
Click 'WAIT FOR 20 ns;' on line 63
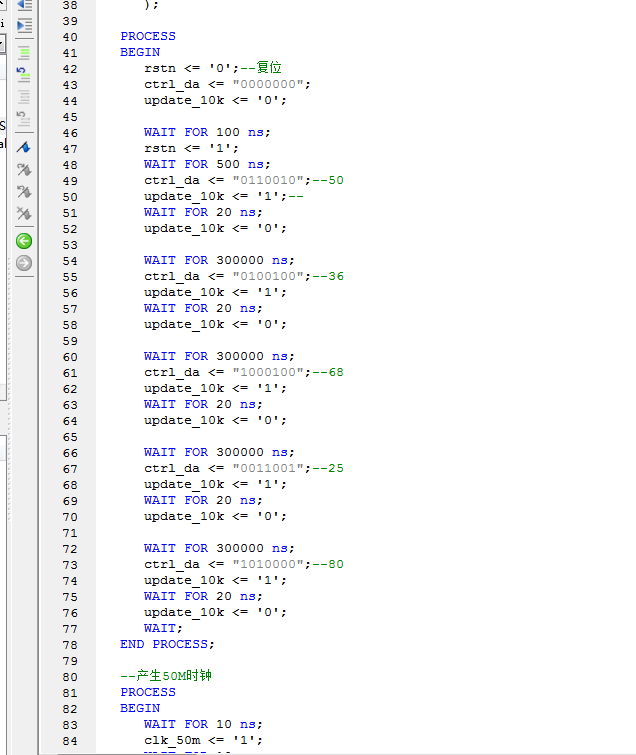pyautogui.click(x=203, y=404)
